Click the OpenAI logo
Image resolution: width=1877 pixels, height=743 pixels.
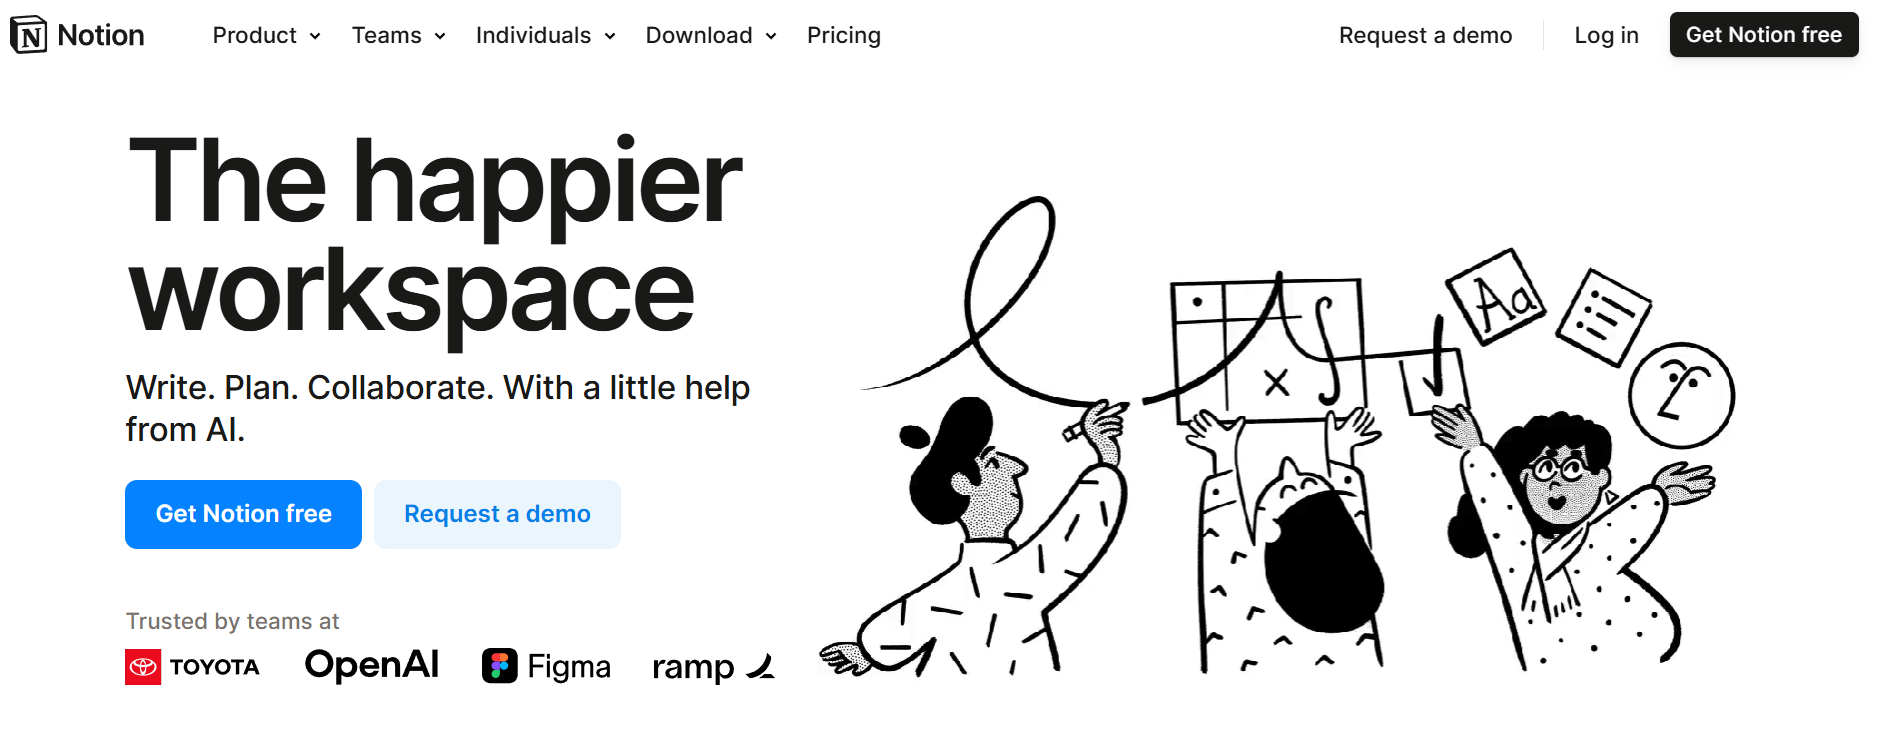tap(371, 665)
